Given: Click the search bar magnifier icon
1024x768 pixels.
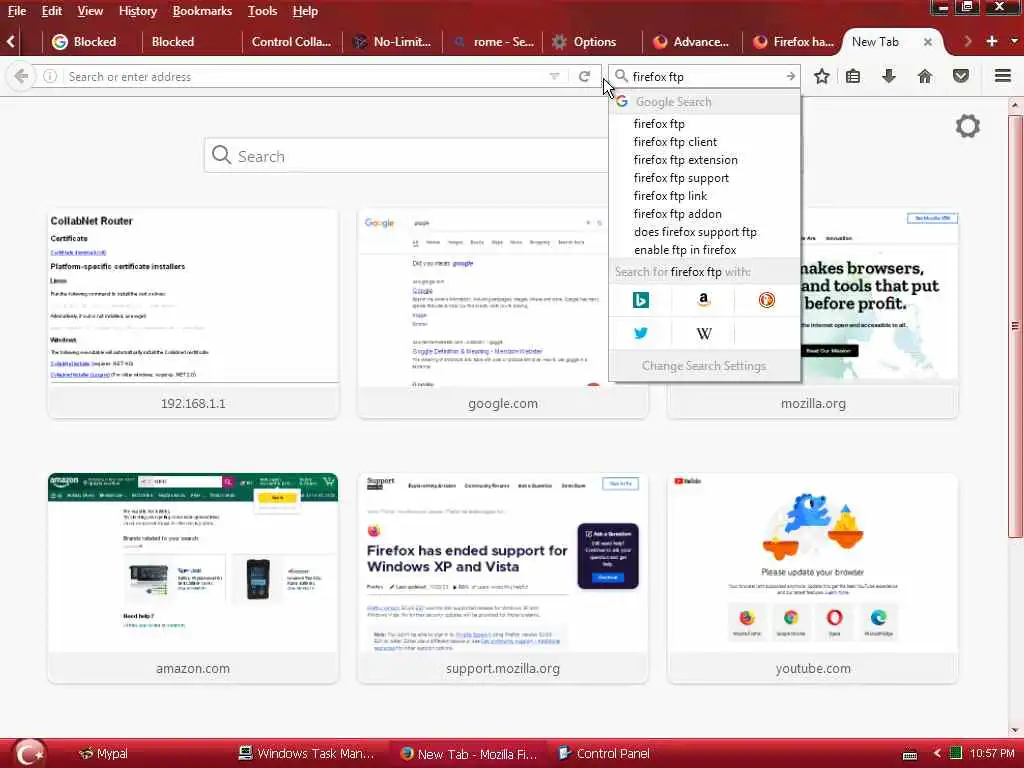Looking at the screenshot, I should pos(622,76).
